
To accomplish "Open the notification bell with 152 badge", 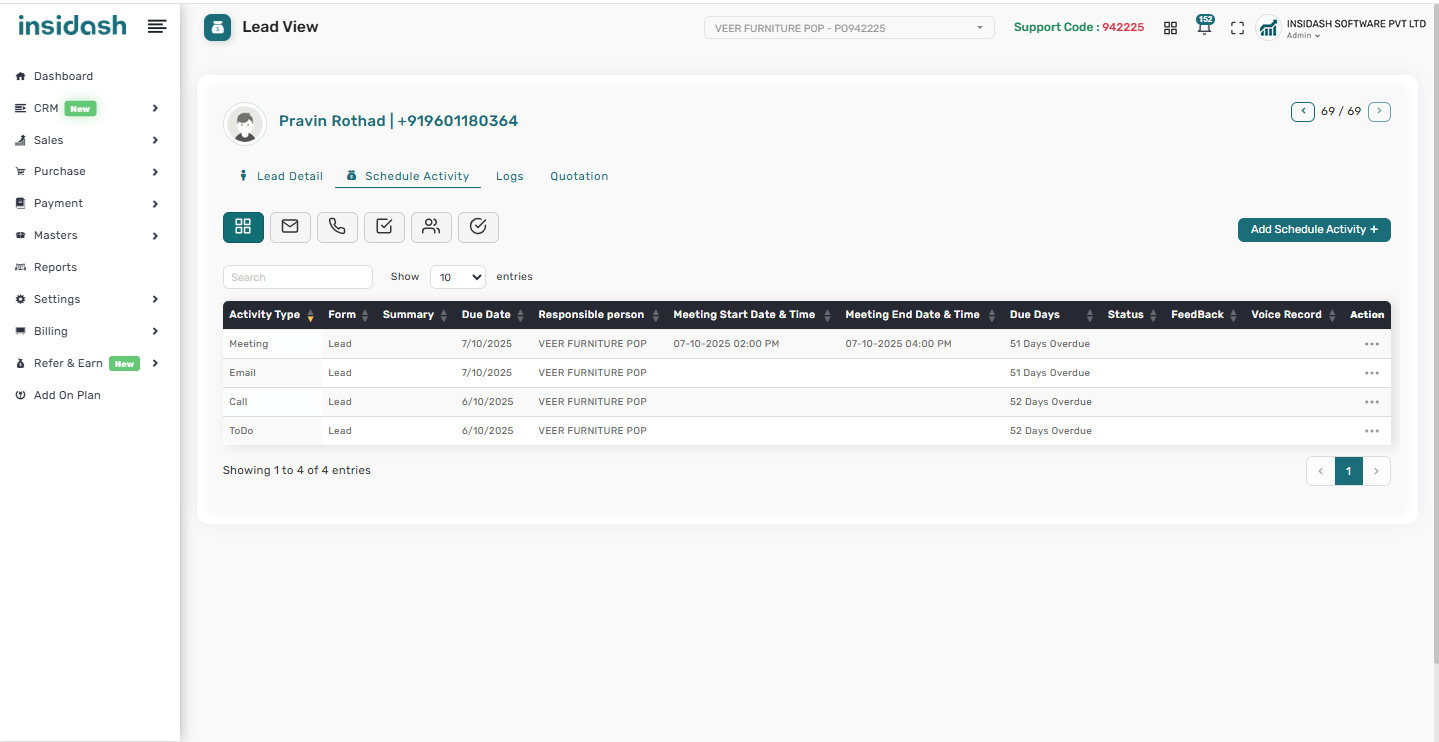I will pyautogui.click(x=1204, y=27).
